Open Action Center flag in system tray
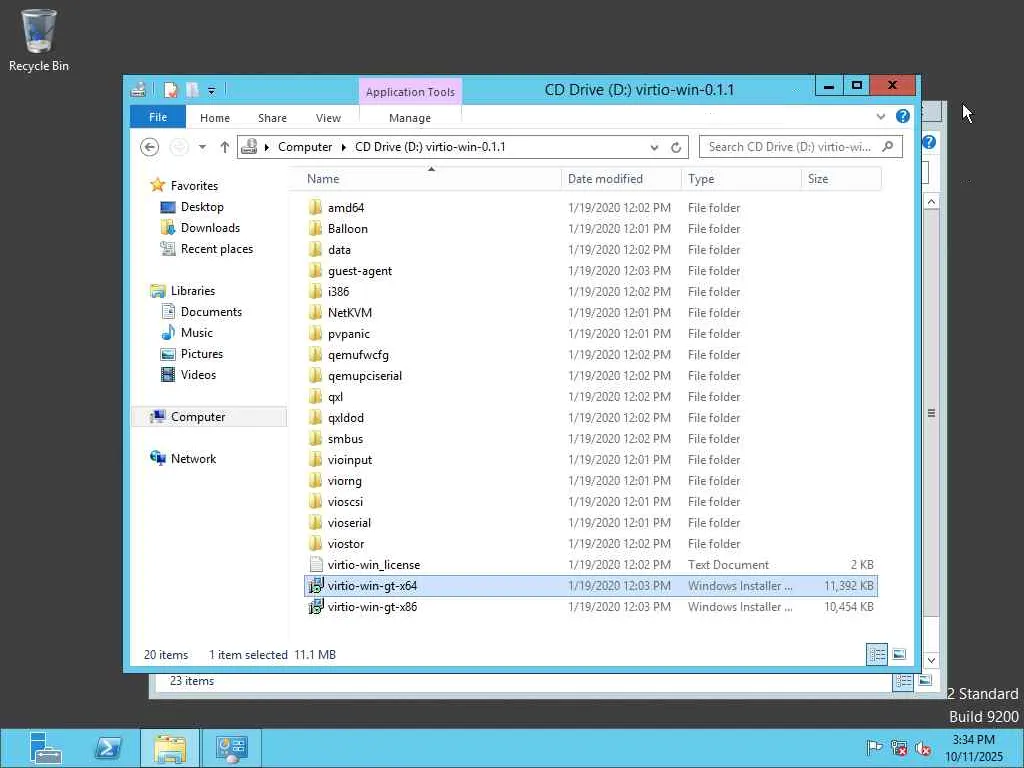 click(x=874, y=748)
